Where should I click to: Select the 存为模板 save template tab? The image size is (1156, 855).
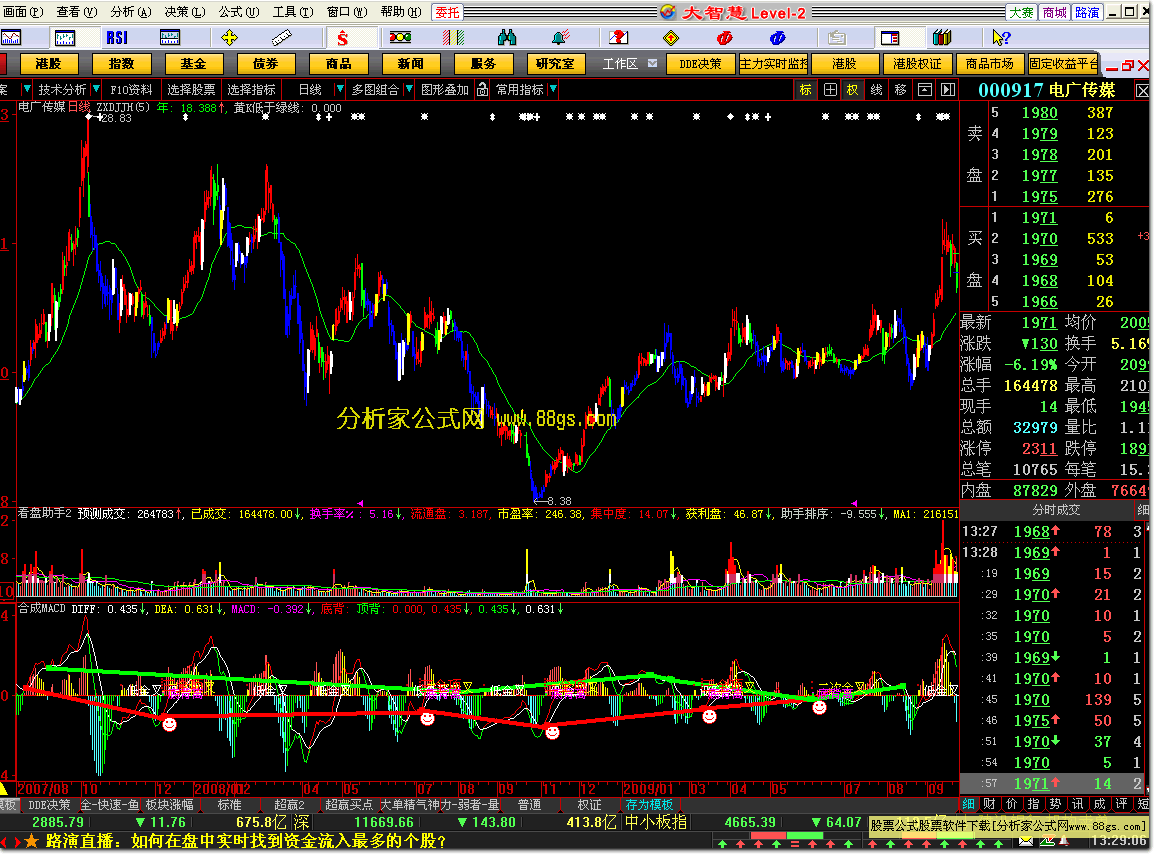[649, 805]
